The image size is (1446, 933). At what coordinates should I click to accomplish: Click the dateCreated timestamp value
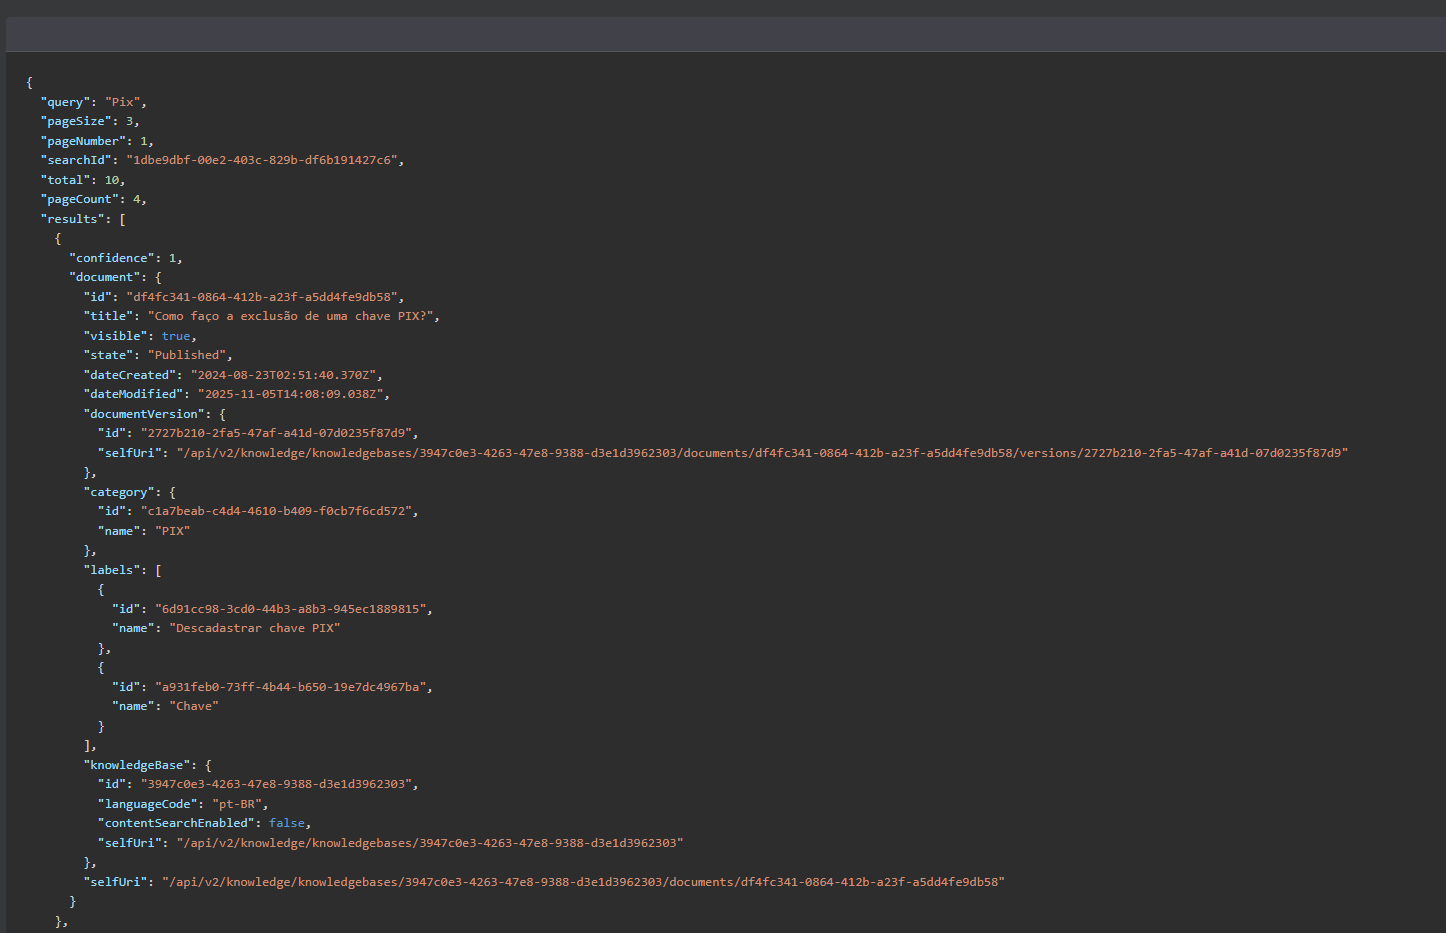pos(283,375)
